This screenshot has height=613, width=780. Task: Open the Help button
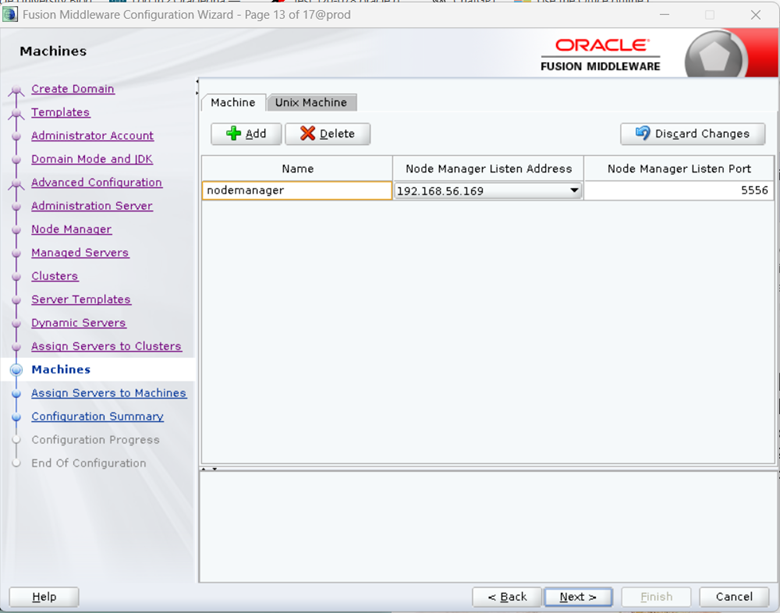point(44,597)
